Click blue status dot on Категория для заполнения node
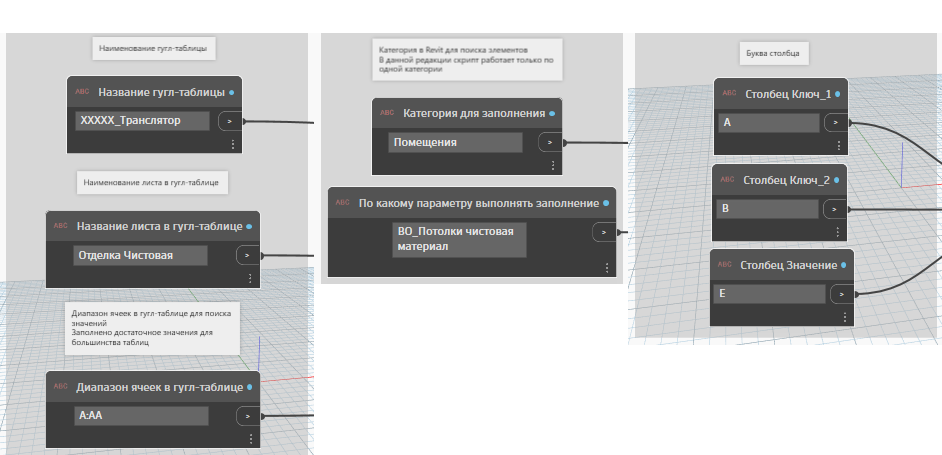Image resolution: width=942 pixels, height=455 pixels. pos(551,113)
